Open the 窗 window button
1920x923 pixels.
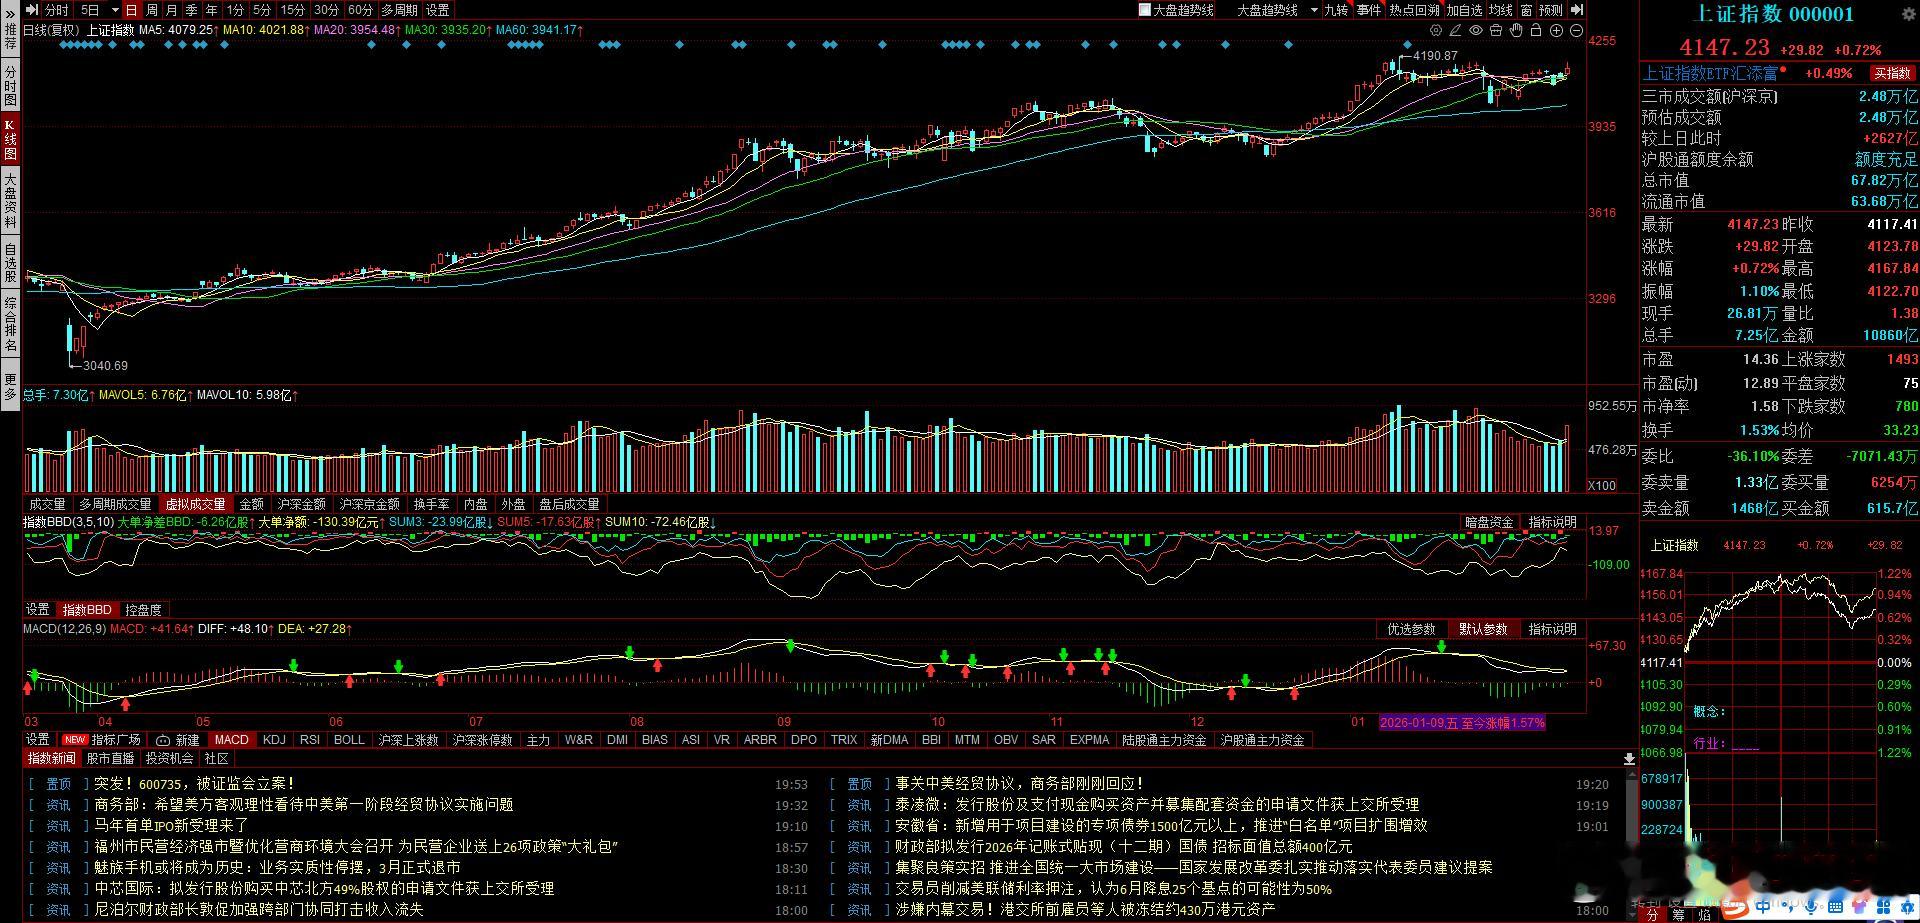click(x=1526, y=10)
